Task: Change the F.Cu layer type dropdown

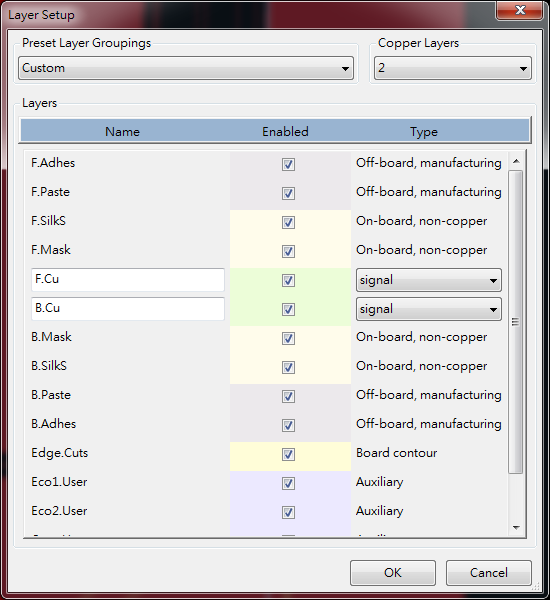Action: [x=429, y=280]
